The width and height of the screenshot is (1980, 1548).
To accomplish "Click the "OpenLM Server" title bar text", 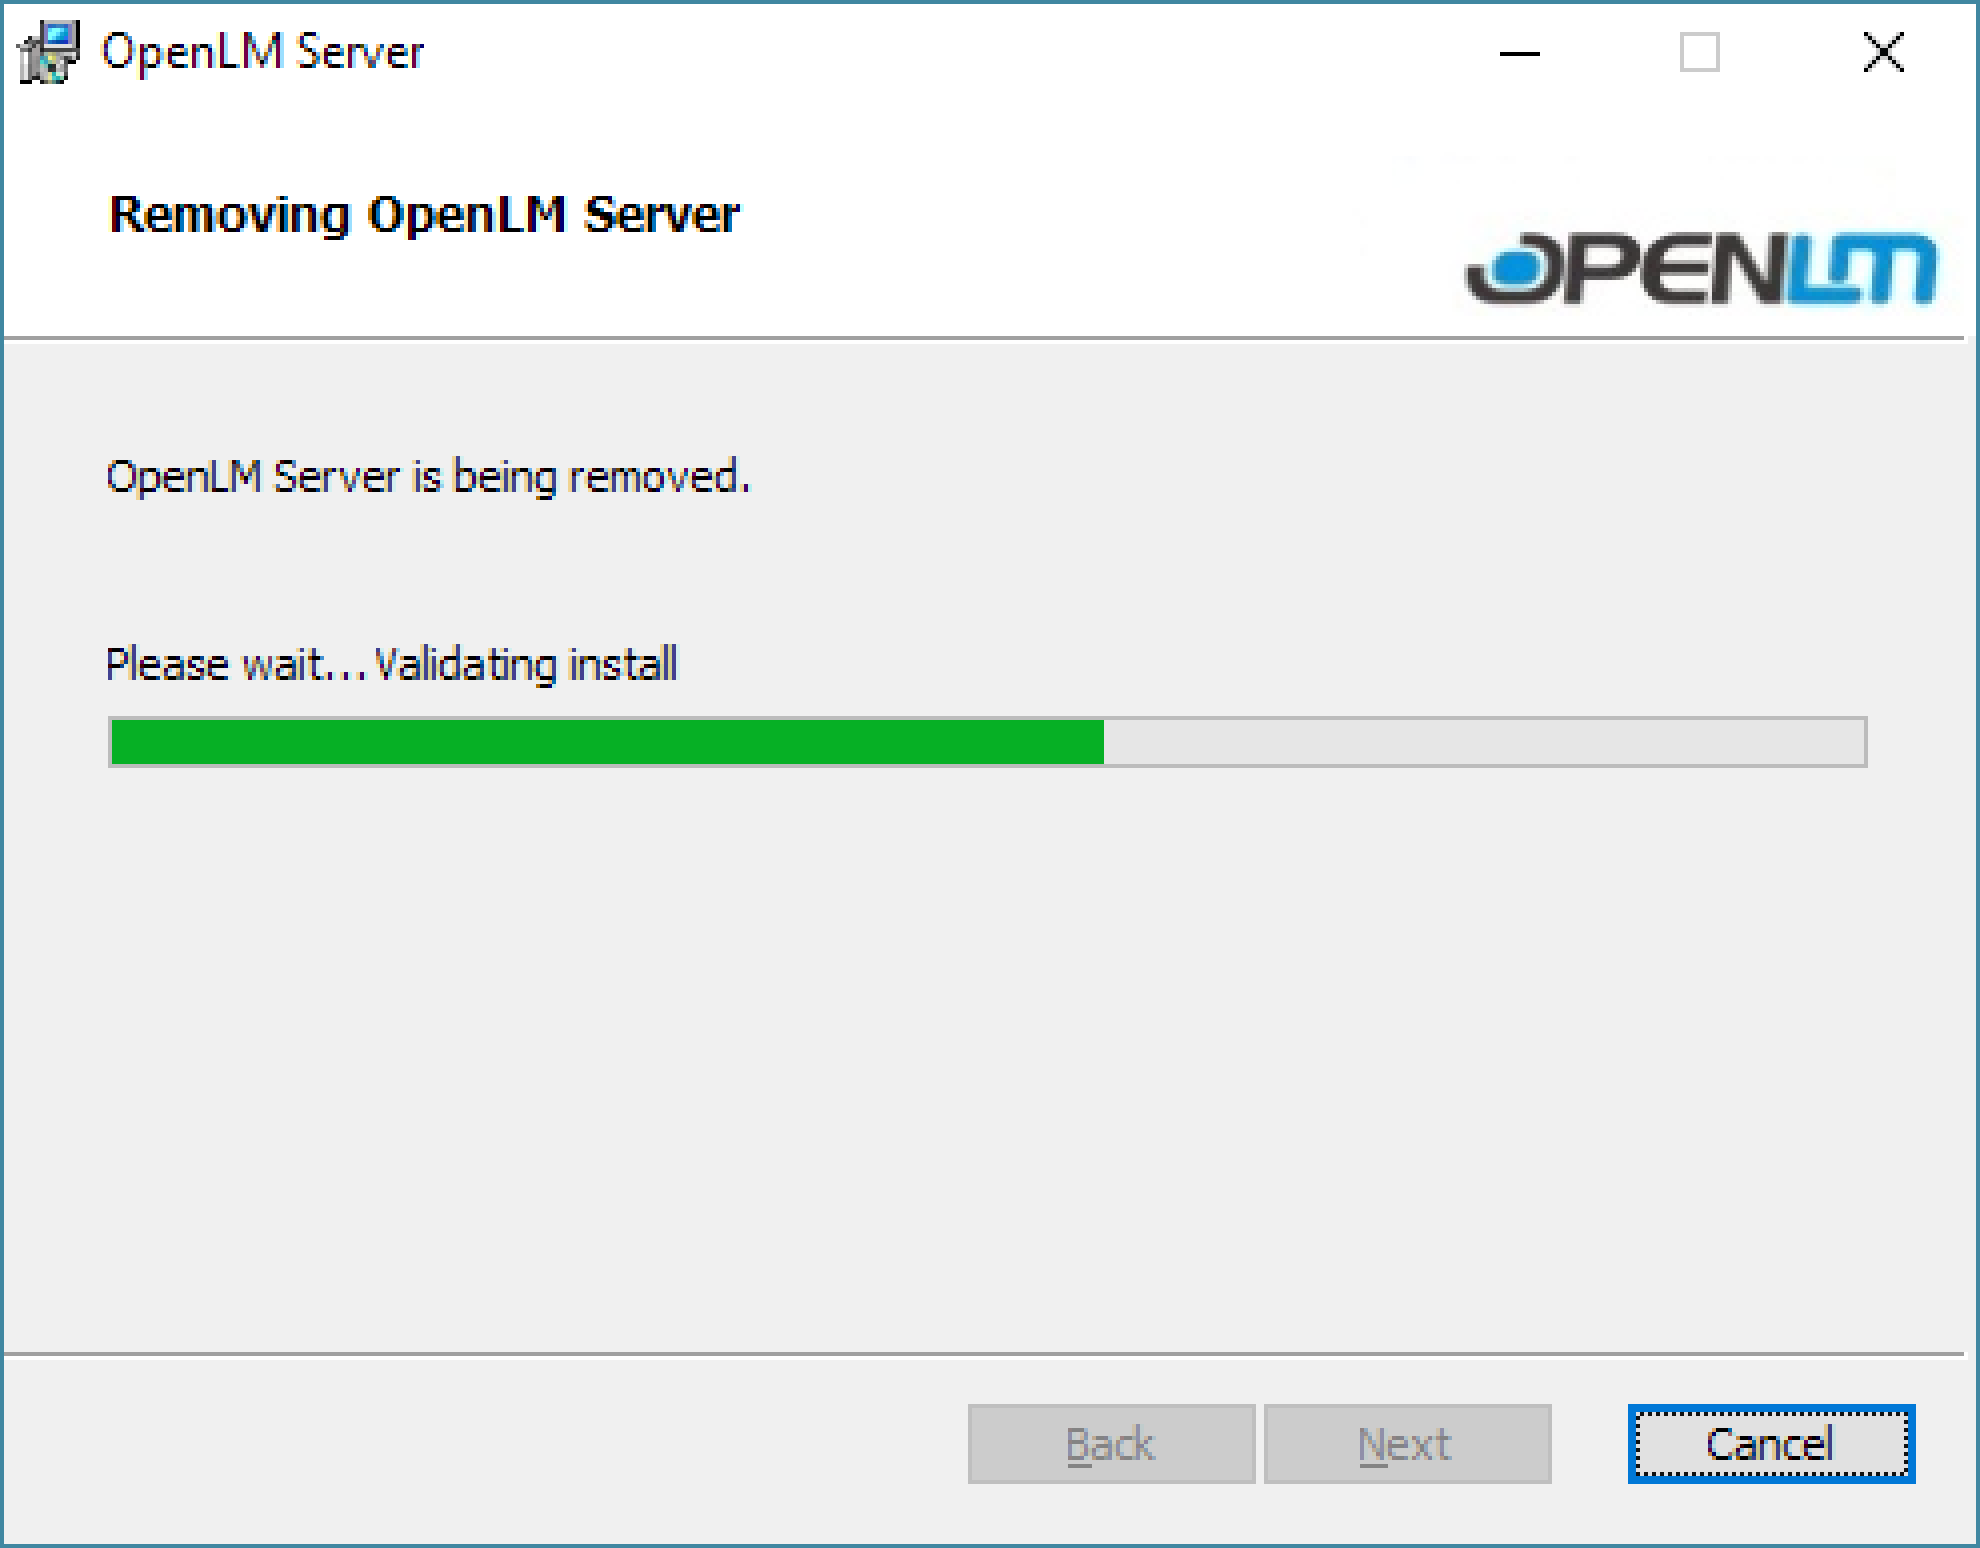I will click(263, 52).
